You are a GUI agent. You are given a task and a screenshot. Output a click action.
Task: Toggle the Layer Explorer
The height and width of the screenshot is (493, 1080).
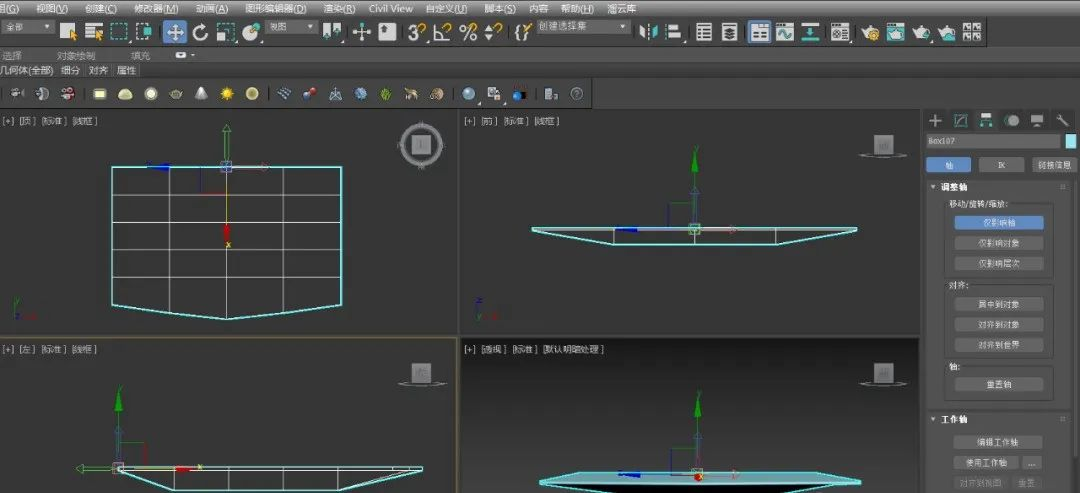coord(729,32)
